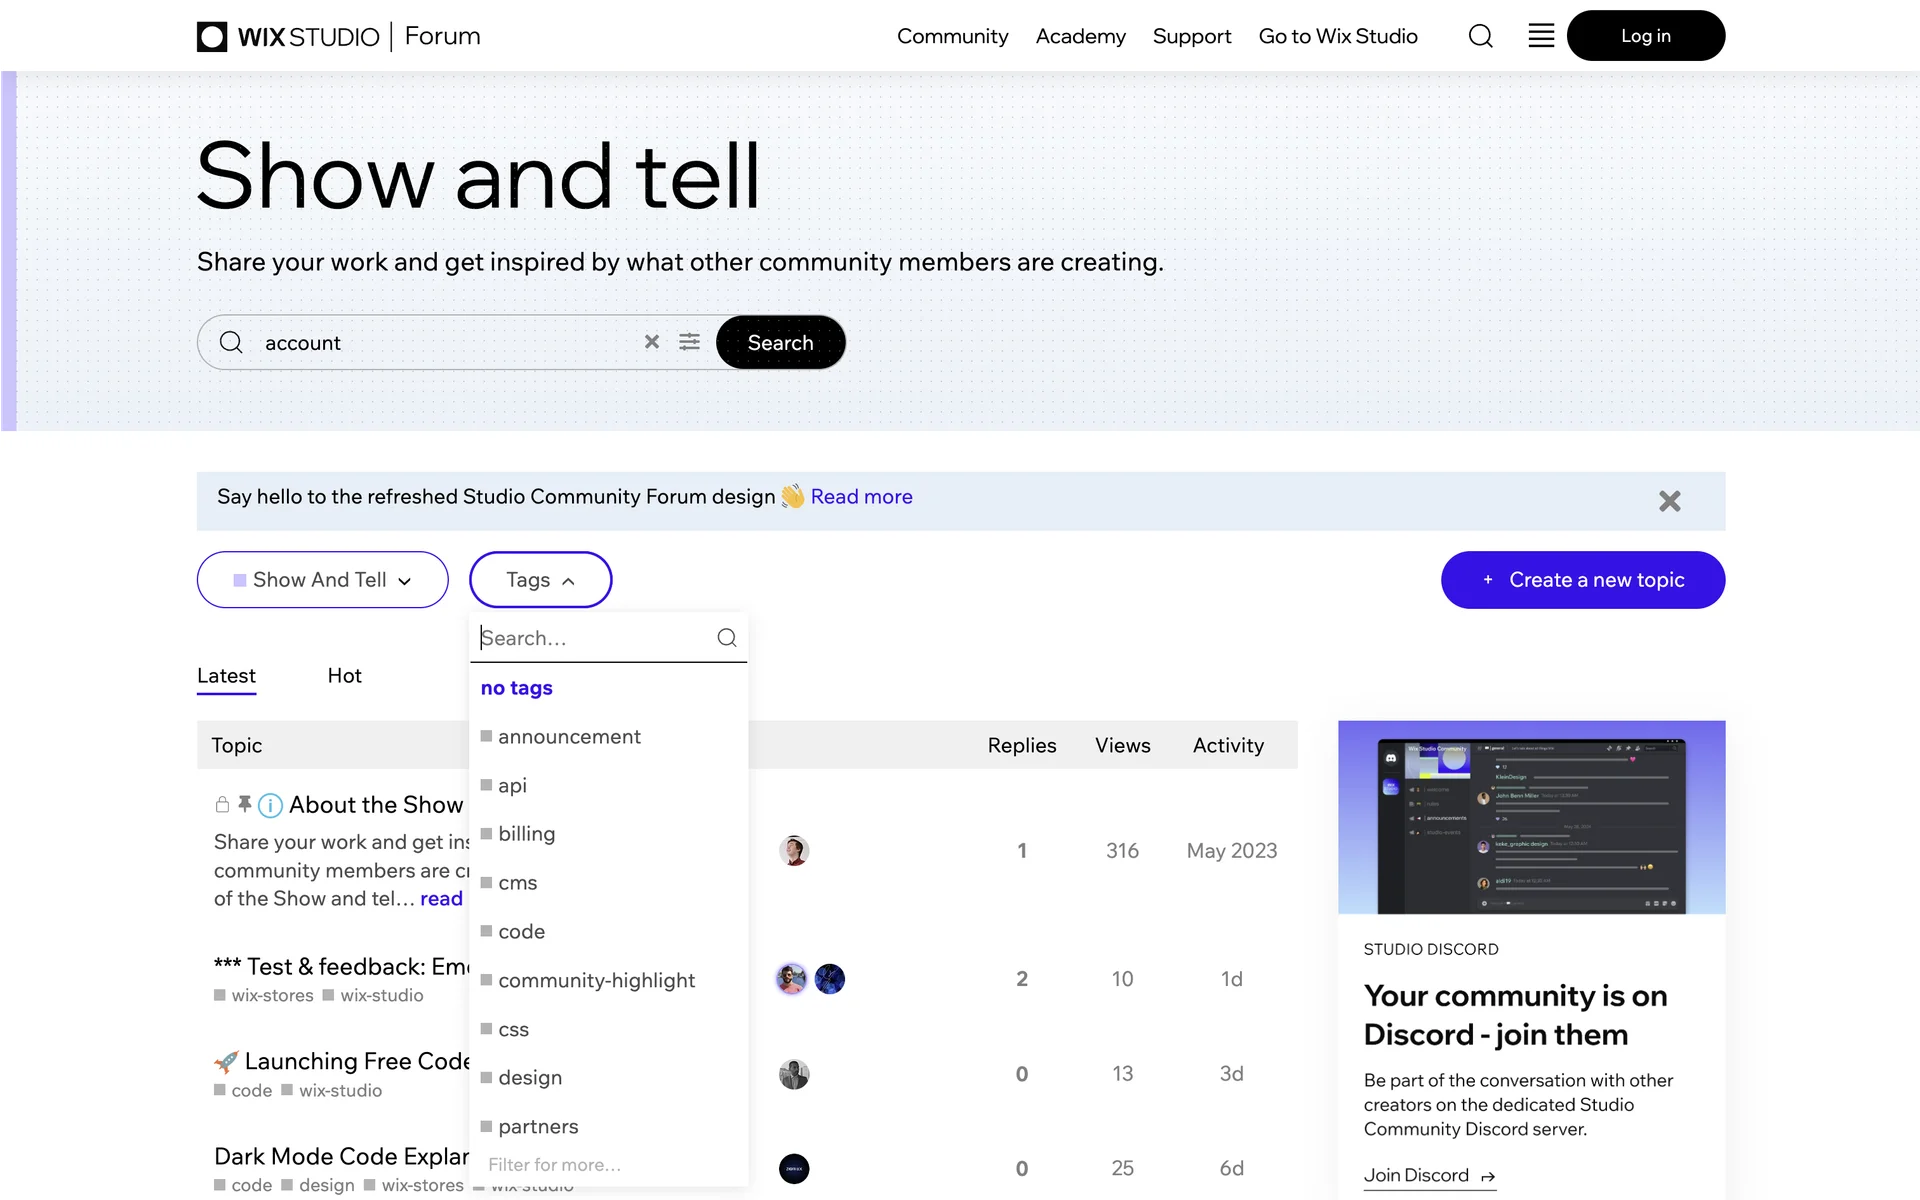Viewport: 1920px width, 1200px height.
Task: Clear the account search text
Action: click(x=652, y=342)
